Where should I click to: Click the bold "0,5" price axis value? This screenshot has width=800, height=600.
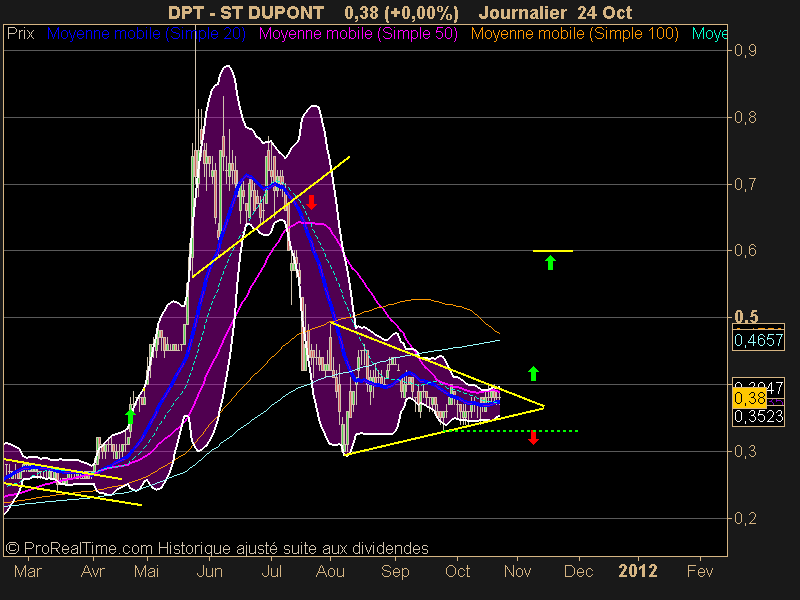pyautogui.click(x=746, y=317)
